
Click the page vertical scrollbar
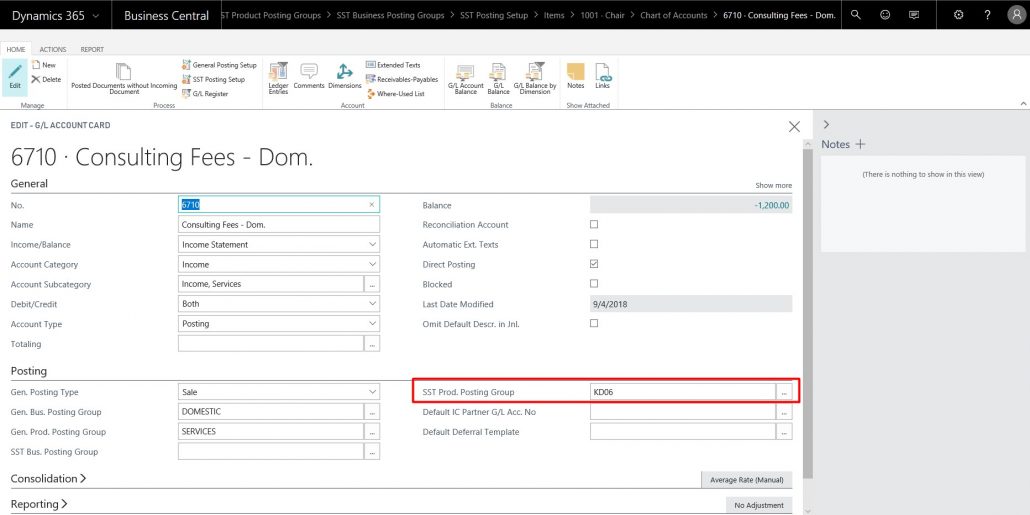(808, 314)
